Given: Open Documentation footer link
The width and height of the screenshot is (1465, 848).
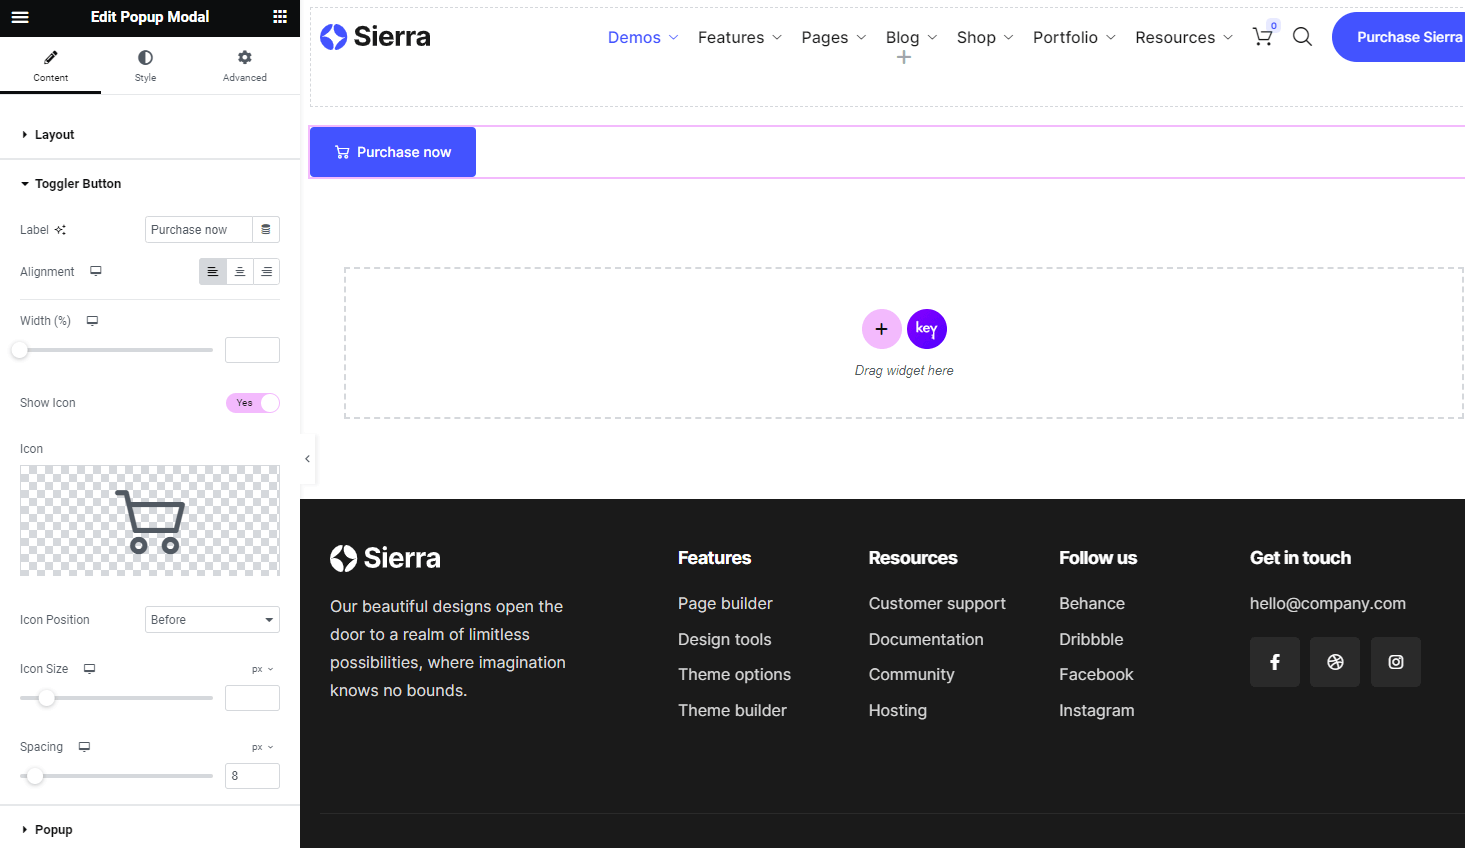Looking at the screenshot, I should point(926,640).
